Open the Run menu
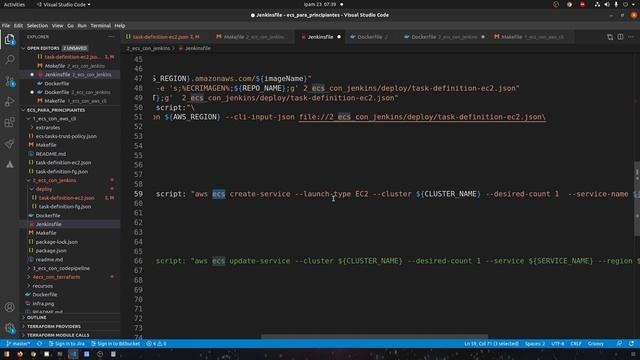The width and height of the screenshot is (640, 360). point(82,25)
